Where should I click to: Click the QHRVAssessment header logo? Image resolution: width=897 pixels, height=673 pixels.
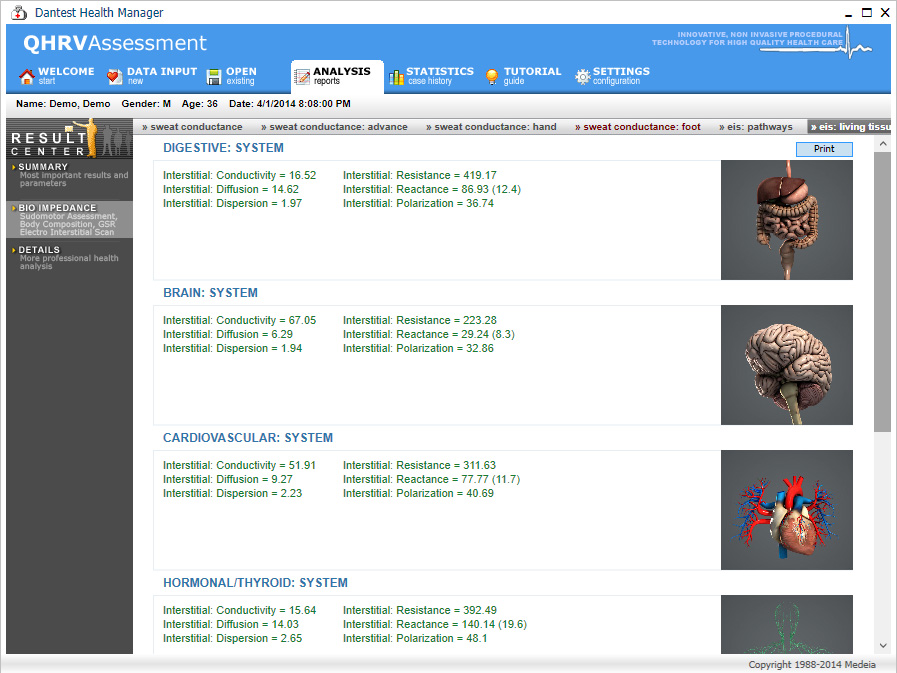(x=114, y=43)
